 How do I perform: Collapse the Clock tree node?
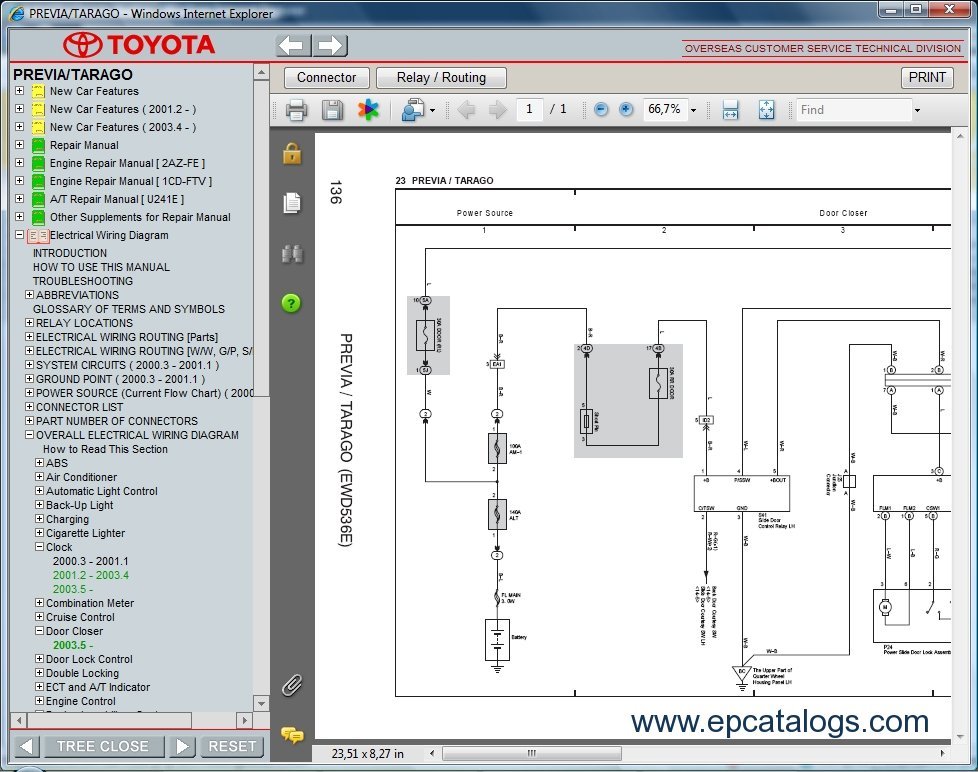coord(40,547)
